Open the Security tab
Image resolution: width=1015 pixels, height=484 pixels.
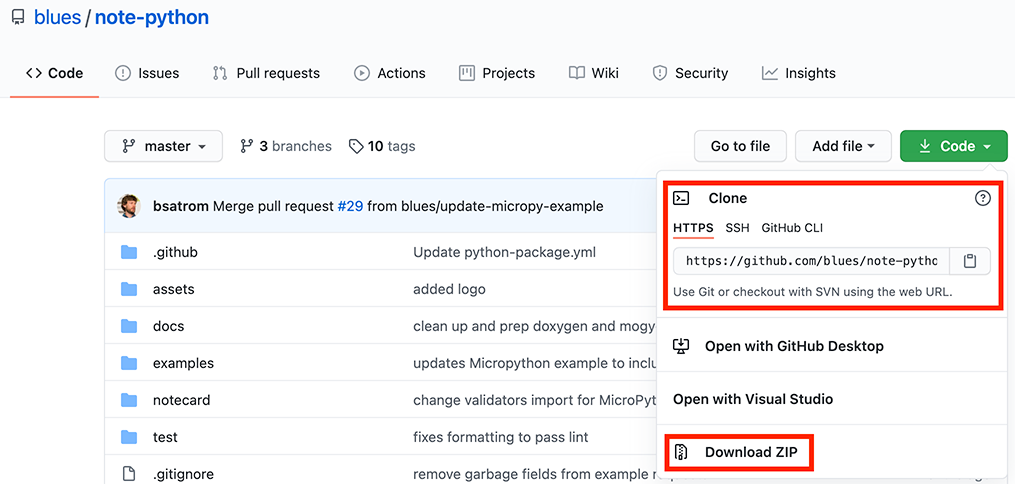click(690, 73)
